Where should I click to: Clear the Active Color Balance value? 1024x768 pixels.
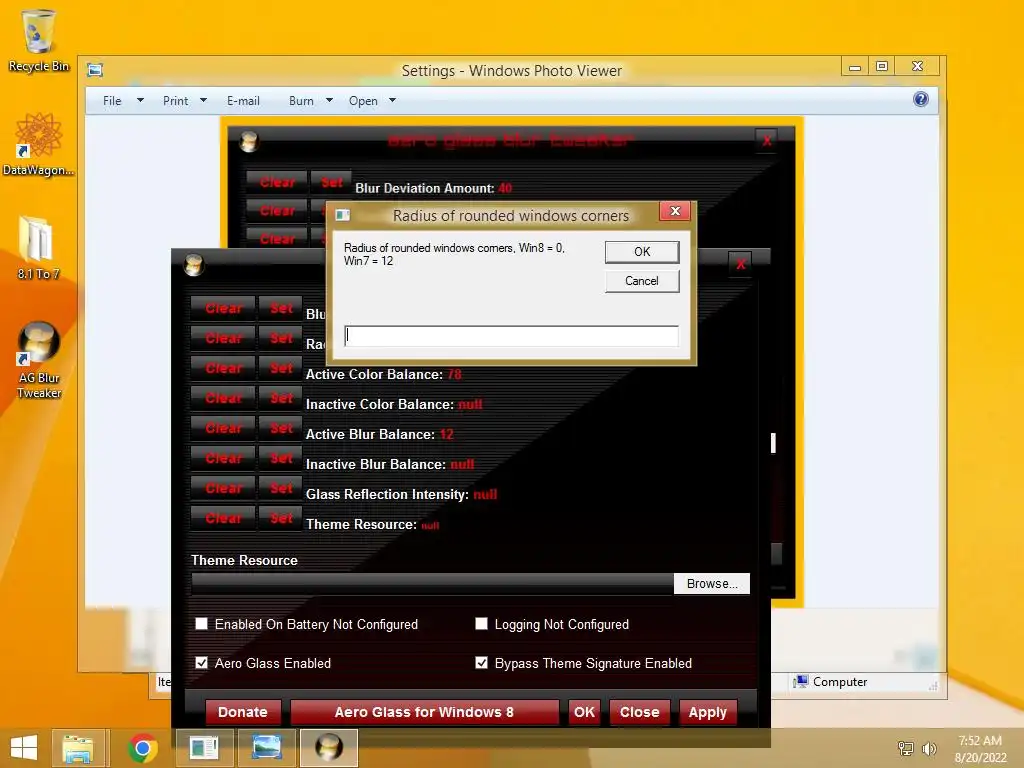click(x=223, y=368)
